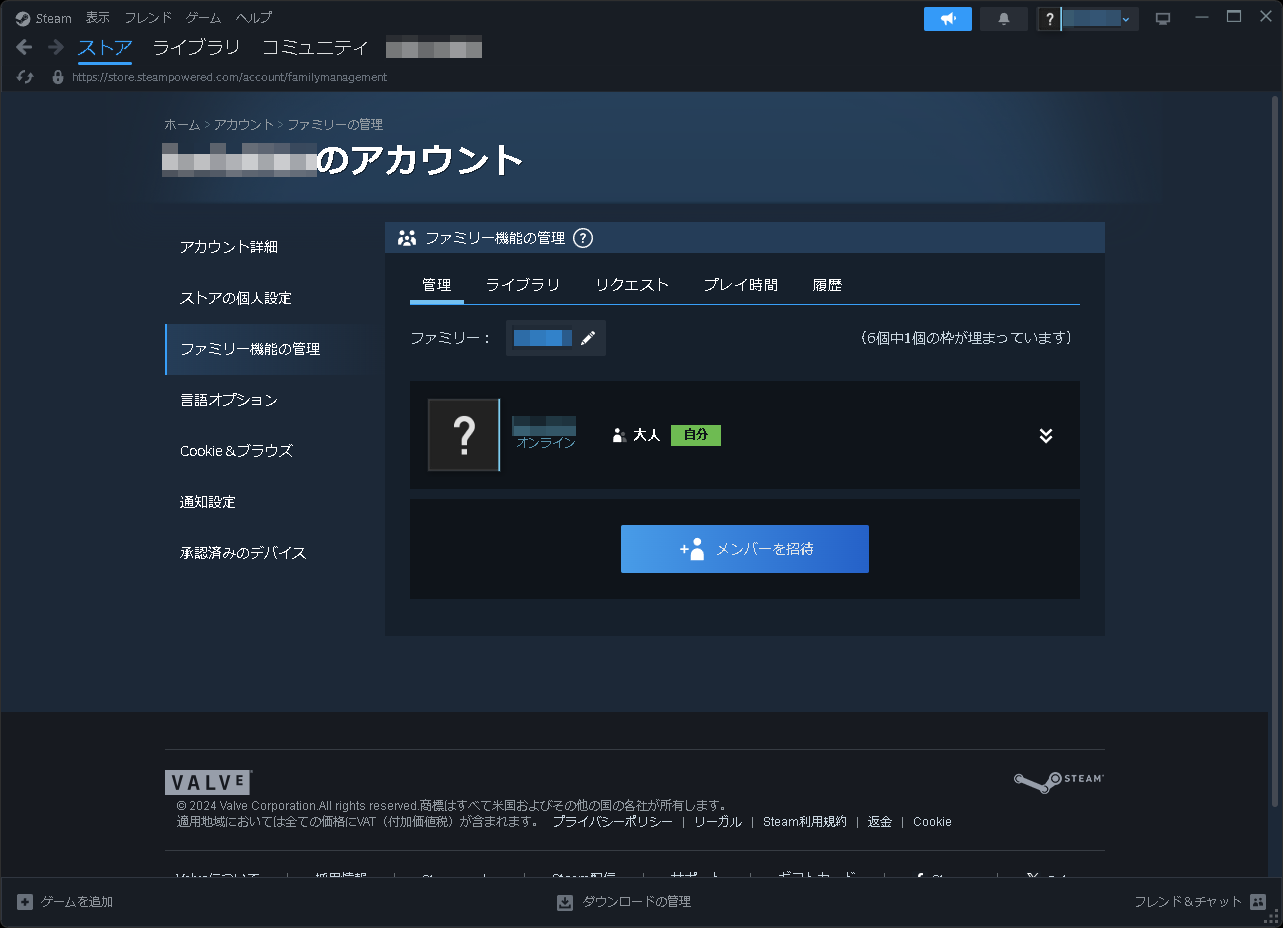Navigate back with the left arrow

(23, 46)
